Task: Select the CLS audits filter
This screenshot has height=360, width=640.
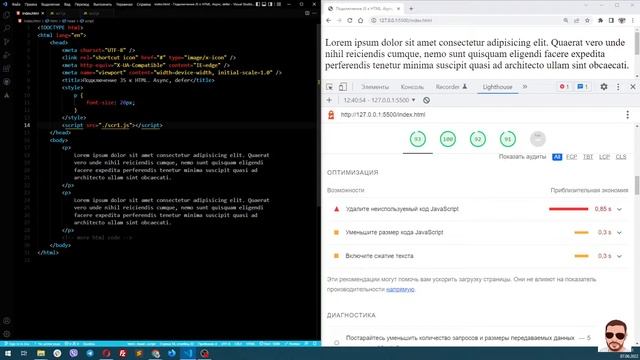Action: pyautogui.click(x=621, y=157)
